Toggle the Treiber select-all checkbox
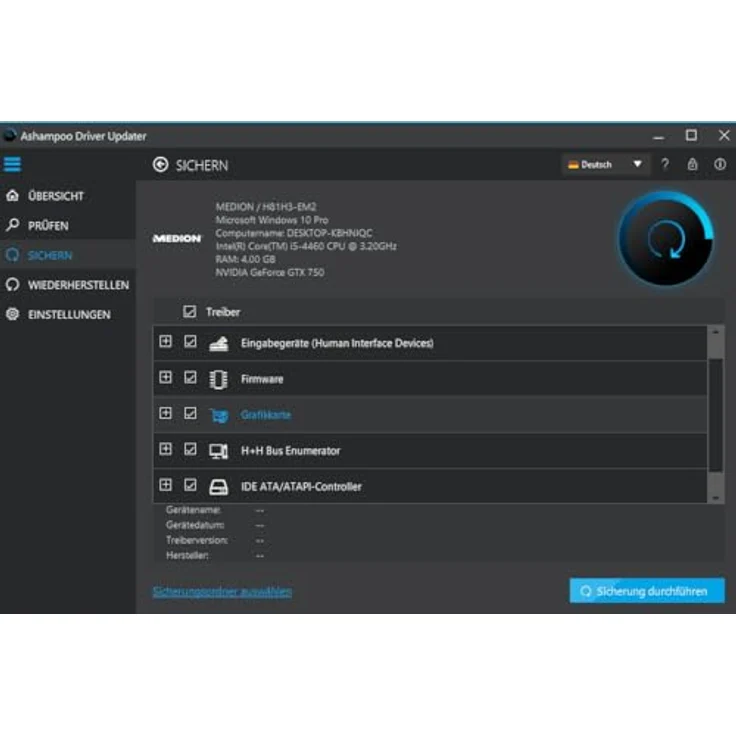The width and height of the screenshot is (736, 736). (x=190, y=312)
